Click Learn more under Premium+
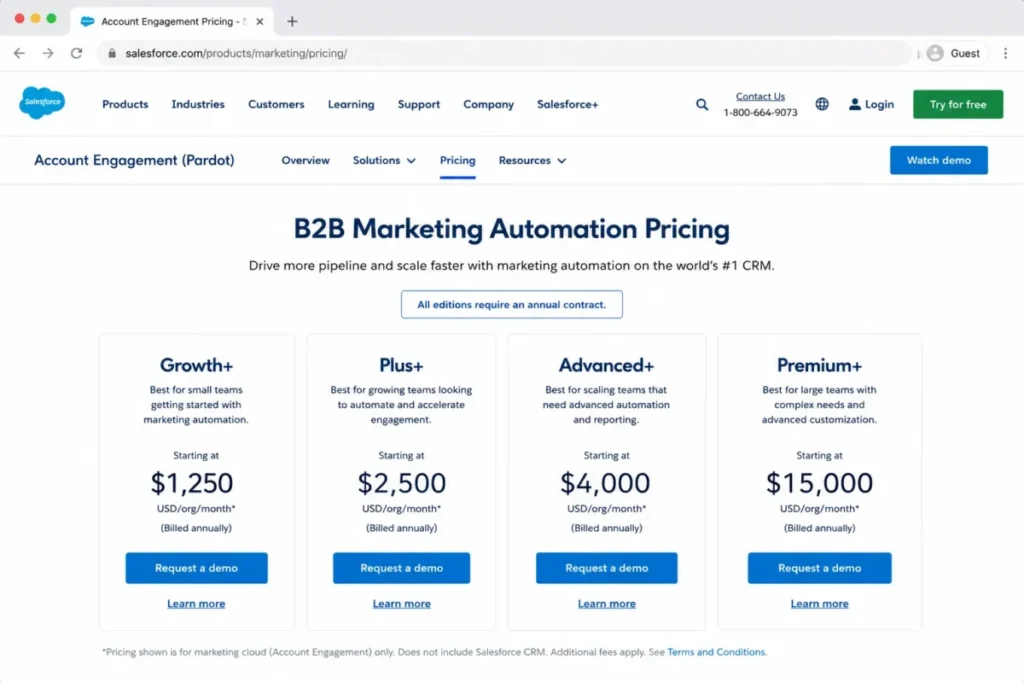Screen dimensions: 1024x683 [x=820, y=604]
